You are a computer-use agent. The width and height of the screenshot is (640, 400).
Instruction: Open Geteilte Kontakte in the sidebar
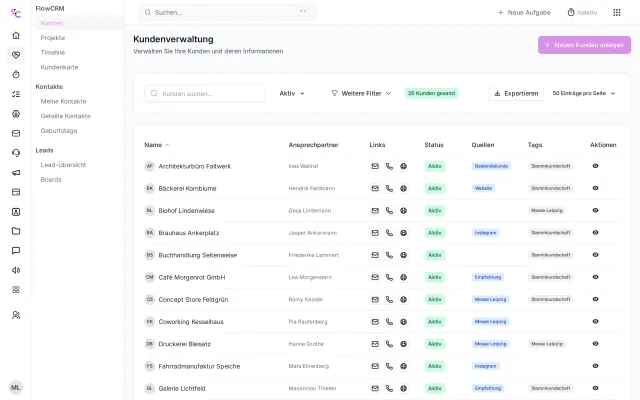pos(65,116)
